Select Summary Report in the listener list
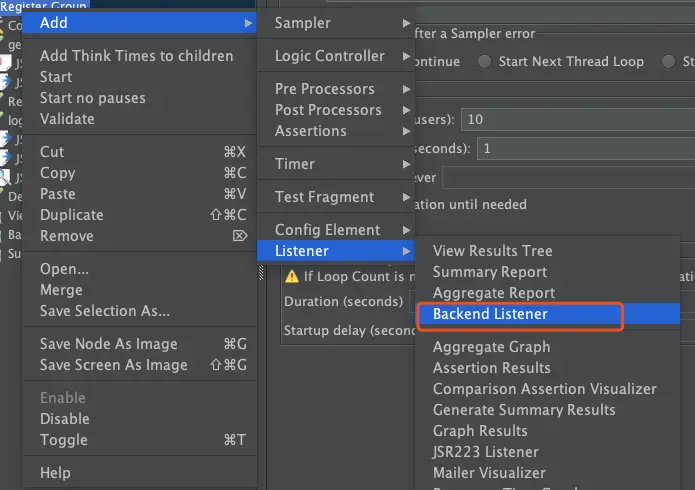 coord(489,272)
